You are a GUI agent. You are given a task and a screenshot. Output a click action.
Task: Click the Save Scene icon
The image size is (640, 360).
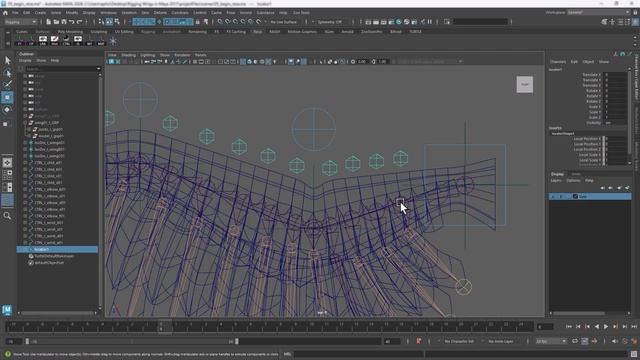click(x=64, y=22)
